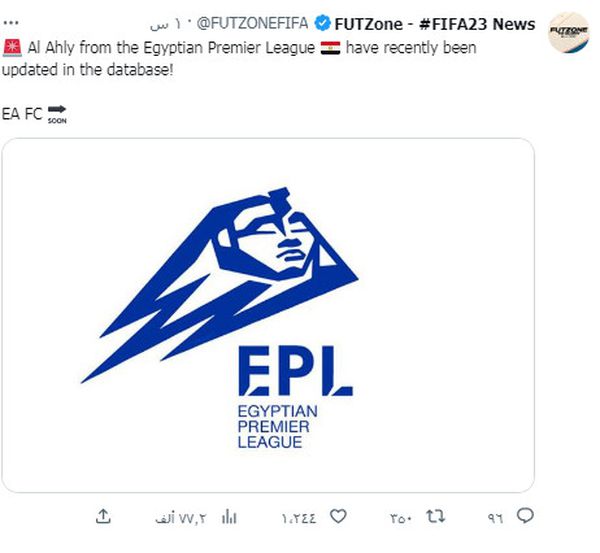Click the SOON arrow emoji
The width and height of the screenshot is (600, 553).
point(56,115)
